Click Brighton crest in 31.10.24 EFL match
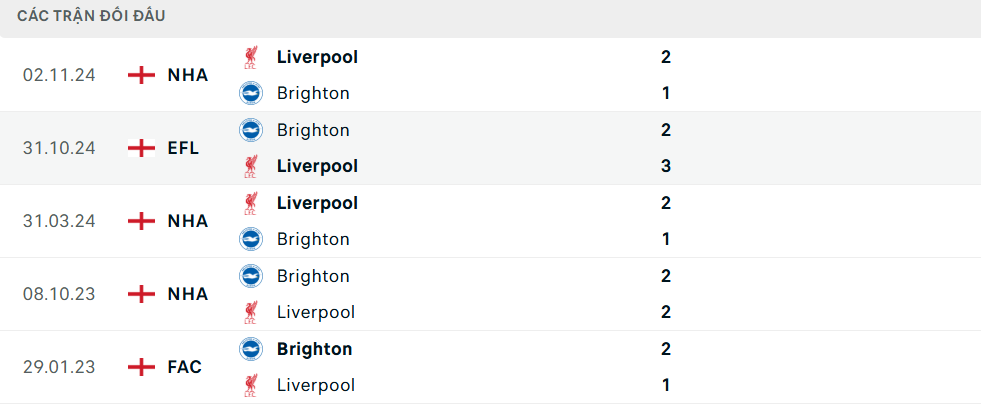 (251, 130)
